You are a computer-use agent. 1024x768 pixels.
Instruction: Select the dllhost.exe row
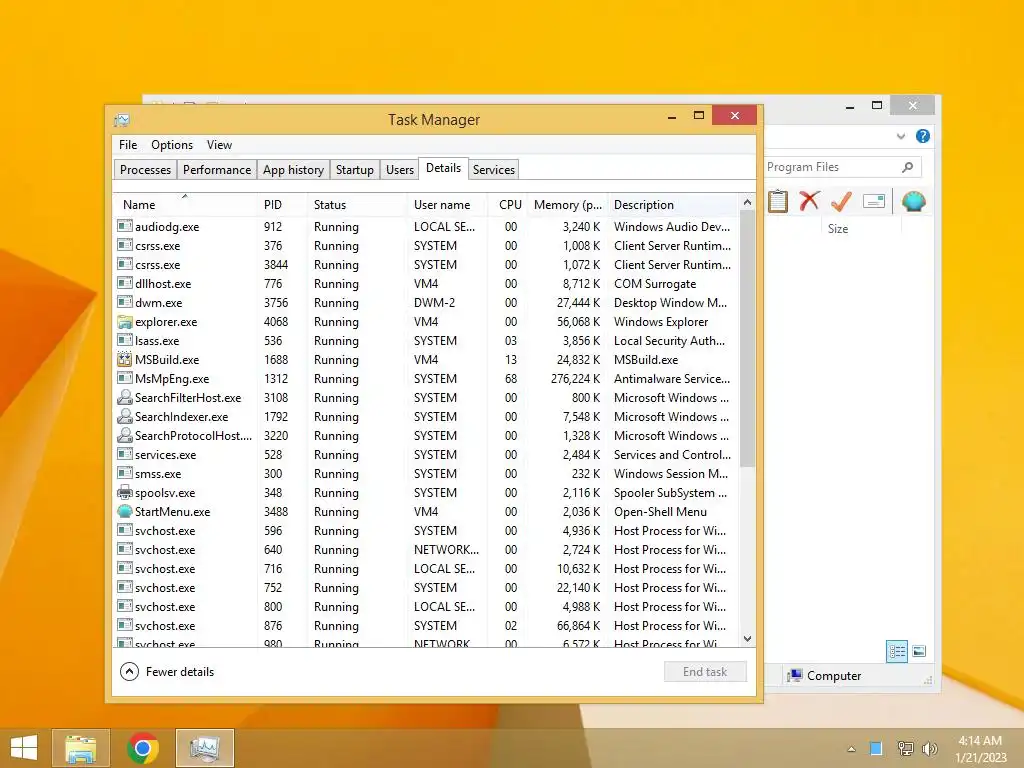(x=426, y=283)
